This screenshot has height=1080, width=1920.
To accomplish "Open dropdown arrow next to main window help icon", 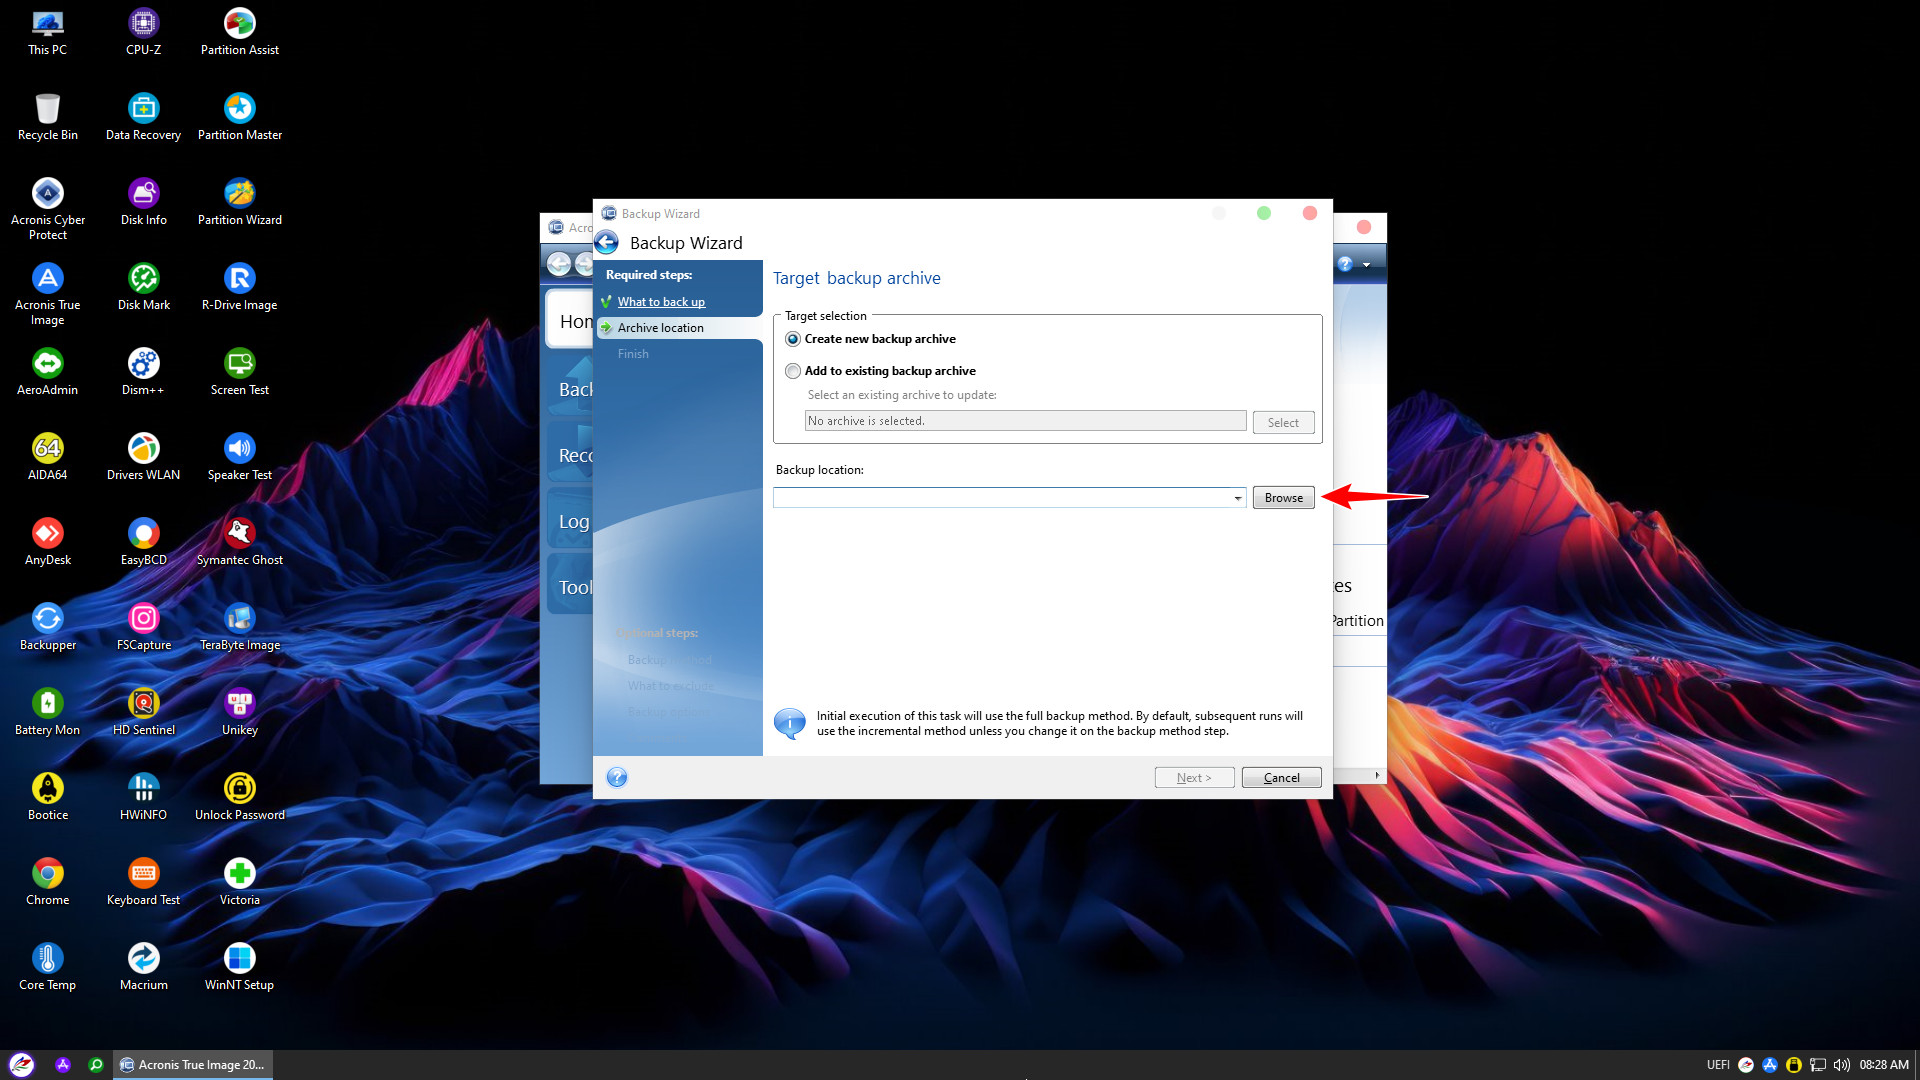I will (1367, 265).
